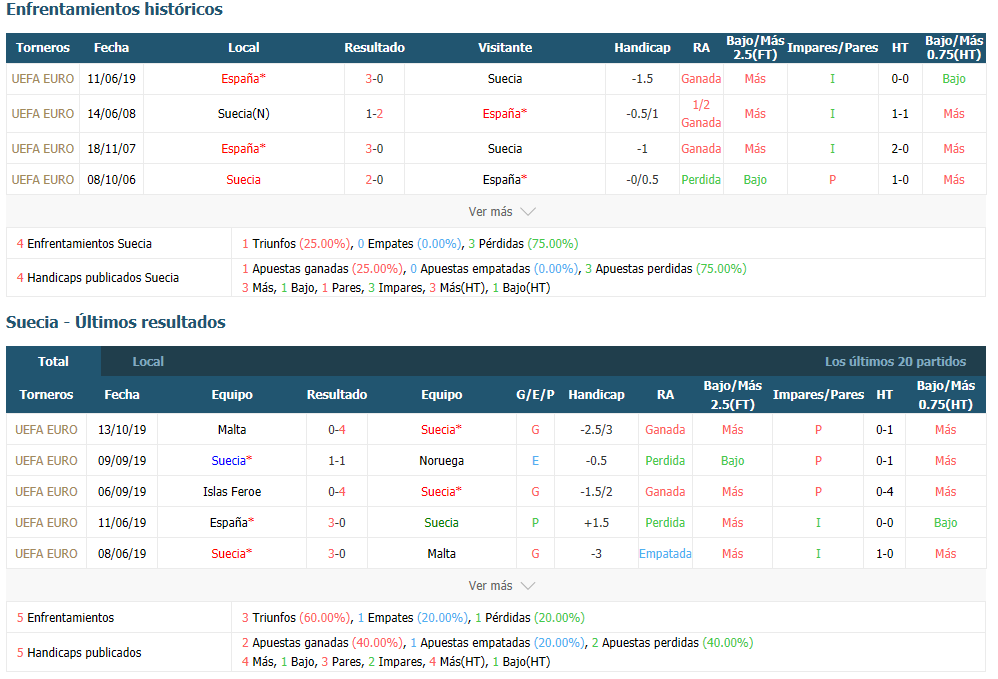998x679 pixels.
Task: Click 'Impares/Pares' header in Suecia table
Action: pyautogui.click(x=818, y=395)
